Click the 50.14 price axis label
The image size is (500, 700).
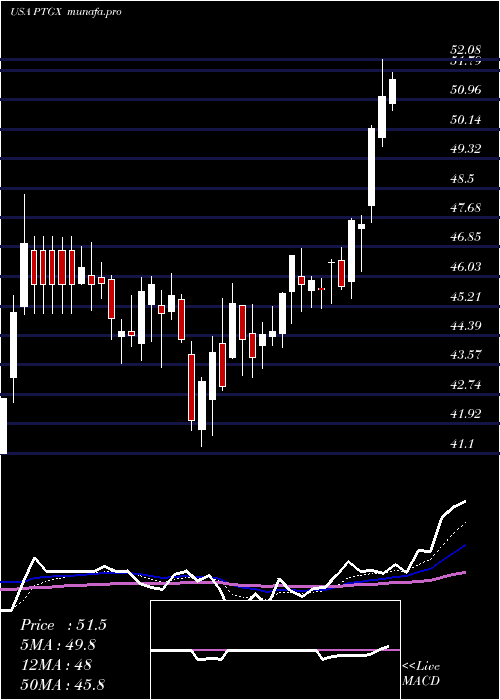(x=466, y=119)
